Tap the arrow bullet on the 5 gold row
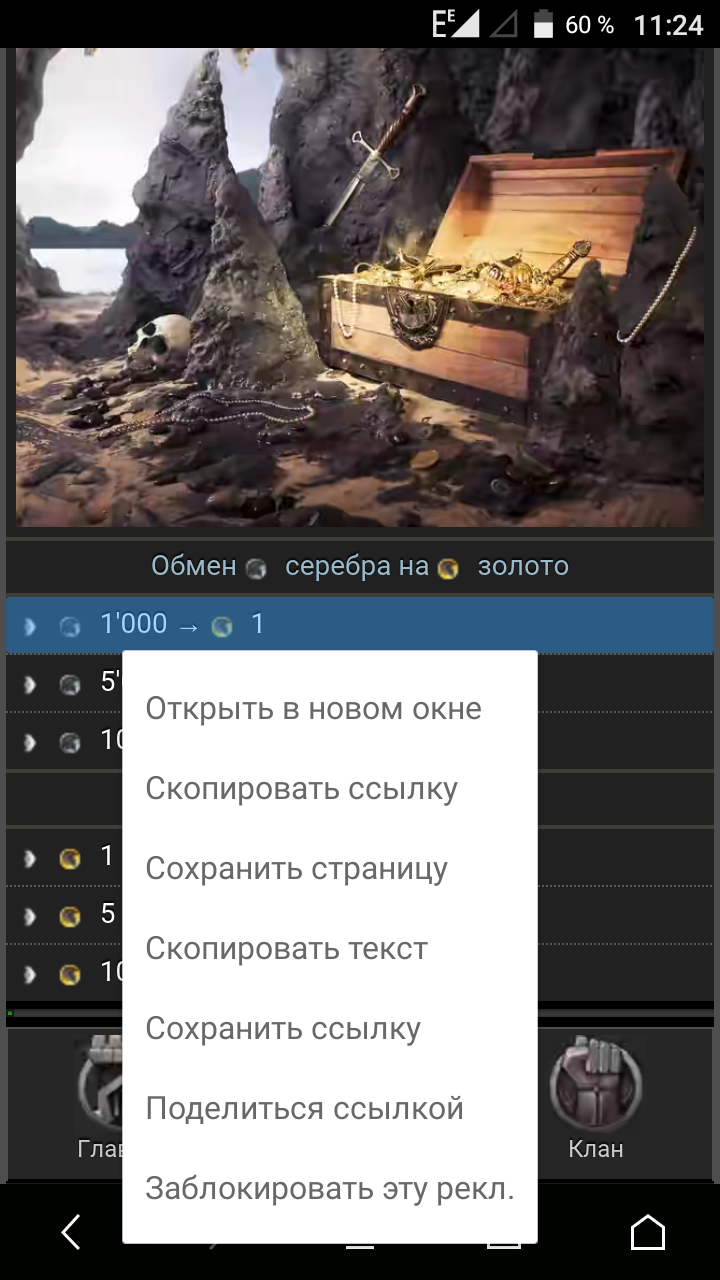Image resolution: width=720 pixels, height=1280 pixels. (x=31, y=916)
